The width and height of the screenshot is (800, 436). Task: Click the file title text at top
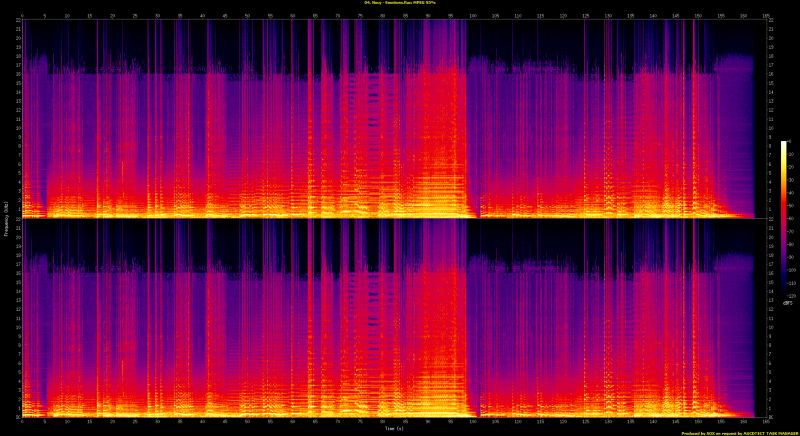tap(400, 4)
